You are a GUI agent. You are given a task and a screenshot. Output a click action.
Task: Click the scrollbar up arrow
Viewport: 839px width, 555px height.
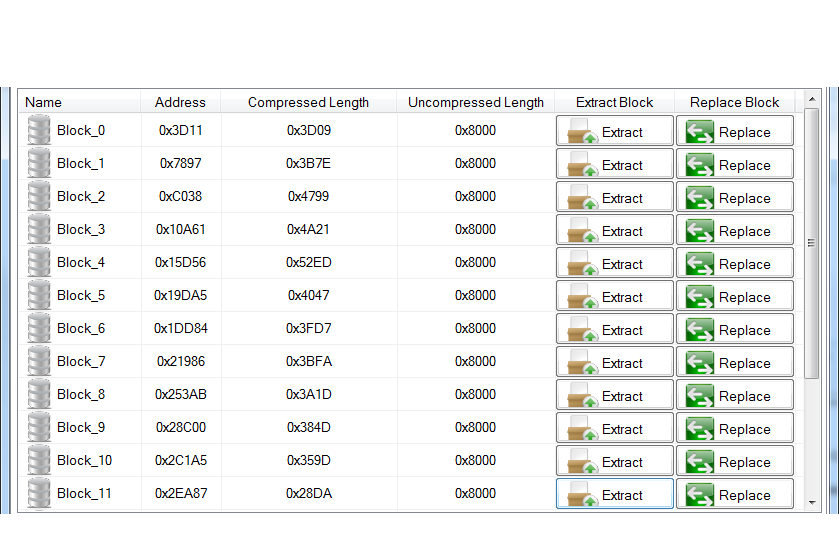coord(812,100)
